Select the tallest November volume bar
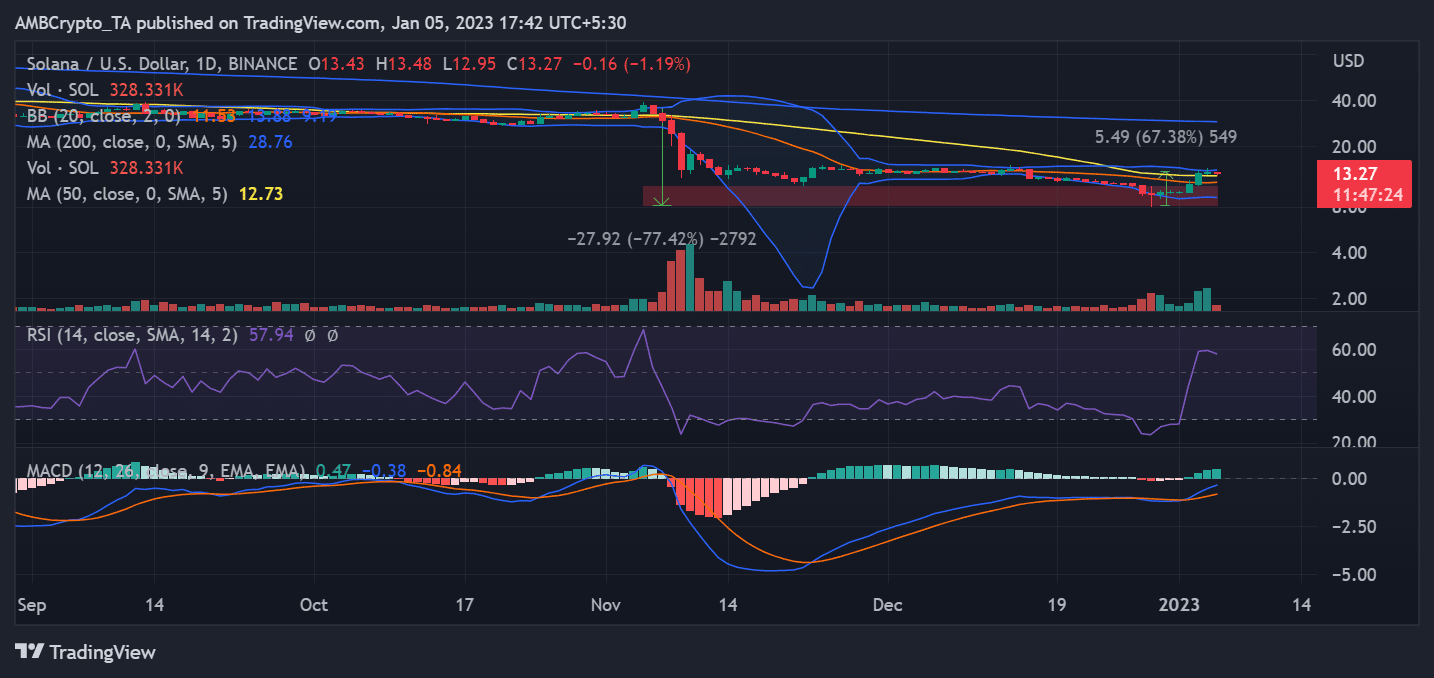Viewport: 1434px width, 678px height. pyautogui.click(x=690, y=277)
